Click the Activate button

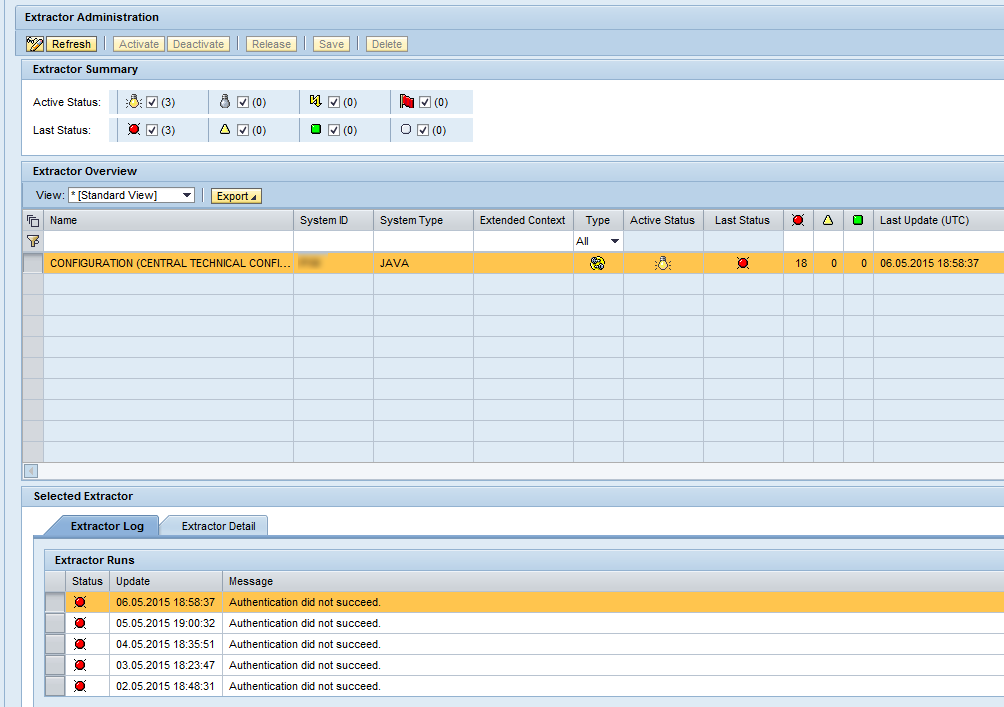click(x=139, y=44)
